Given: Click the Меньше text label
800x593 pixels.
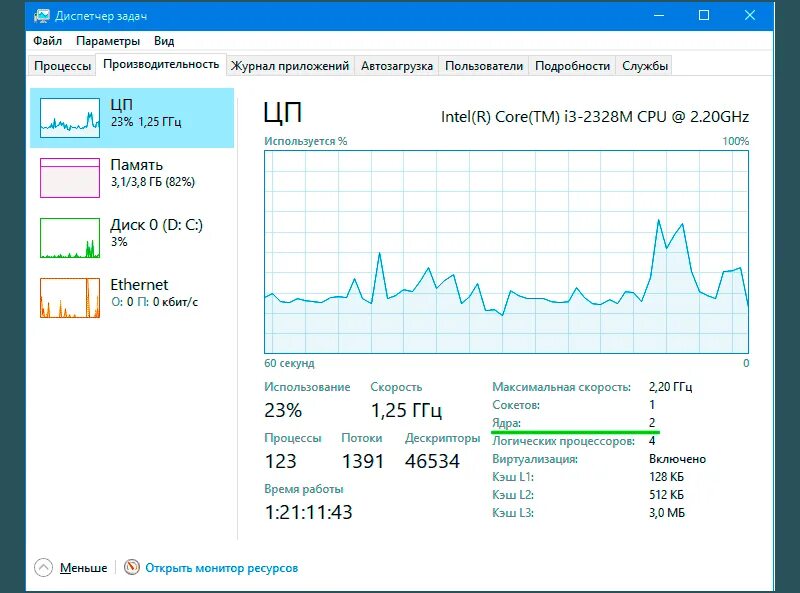Looking at the screenshot, I should 84,568.
